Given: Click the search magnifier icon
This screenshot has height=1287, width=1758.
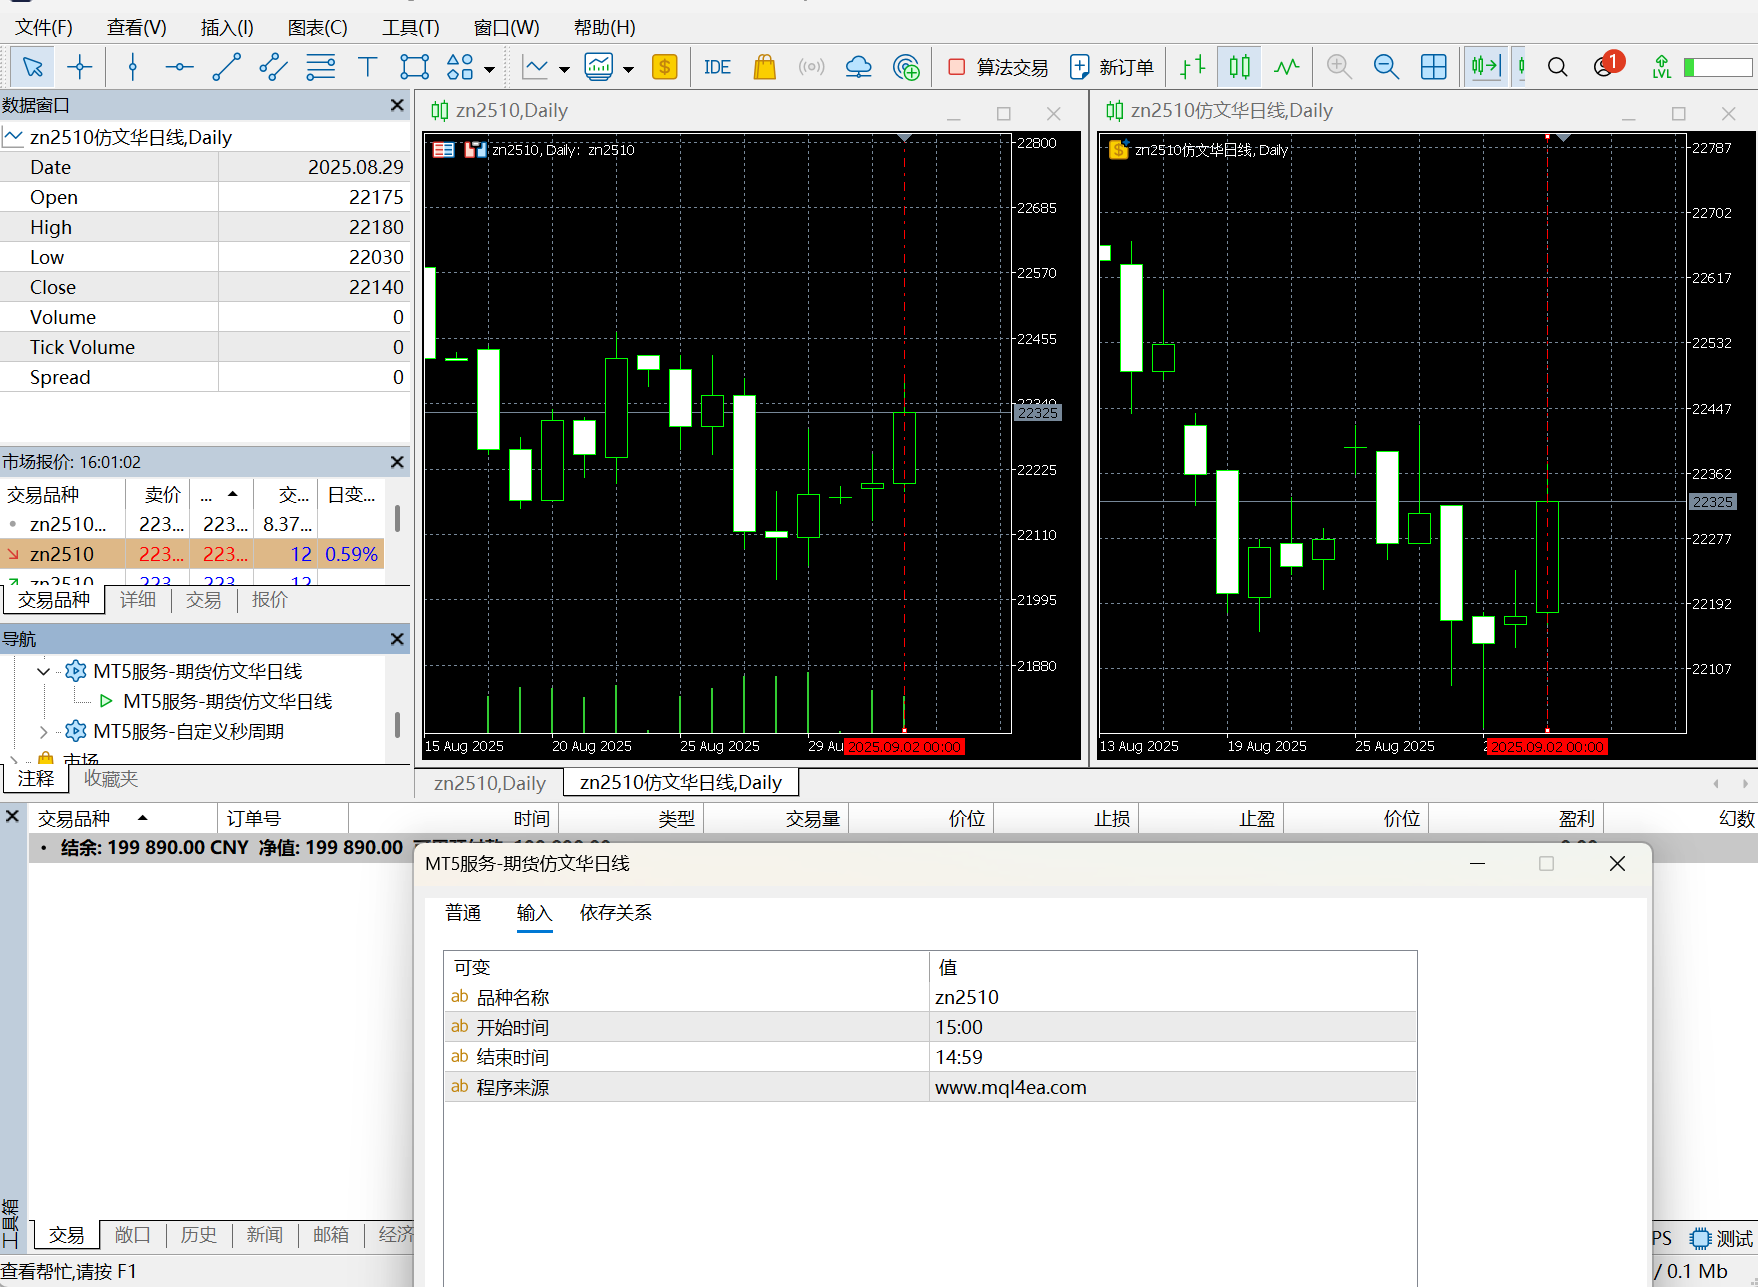Looking at the screenshot, I should pyautogui.click(x=1557, y=67).
